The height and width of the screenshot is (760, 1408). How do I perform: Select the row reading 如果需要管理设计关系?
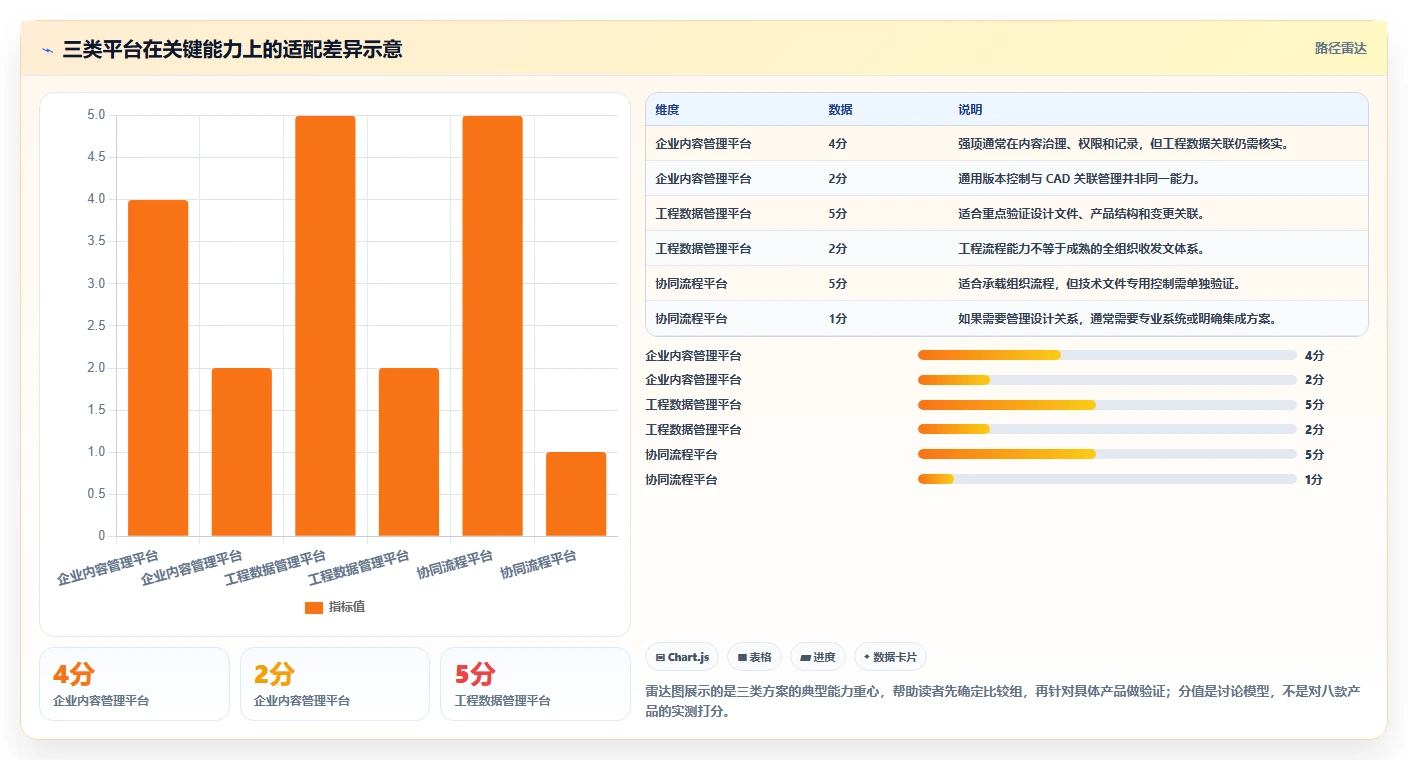click(x=1006, y=318)
